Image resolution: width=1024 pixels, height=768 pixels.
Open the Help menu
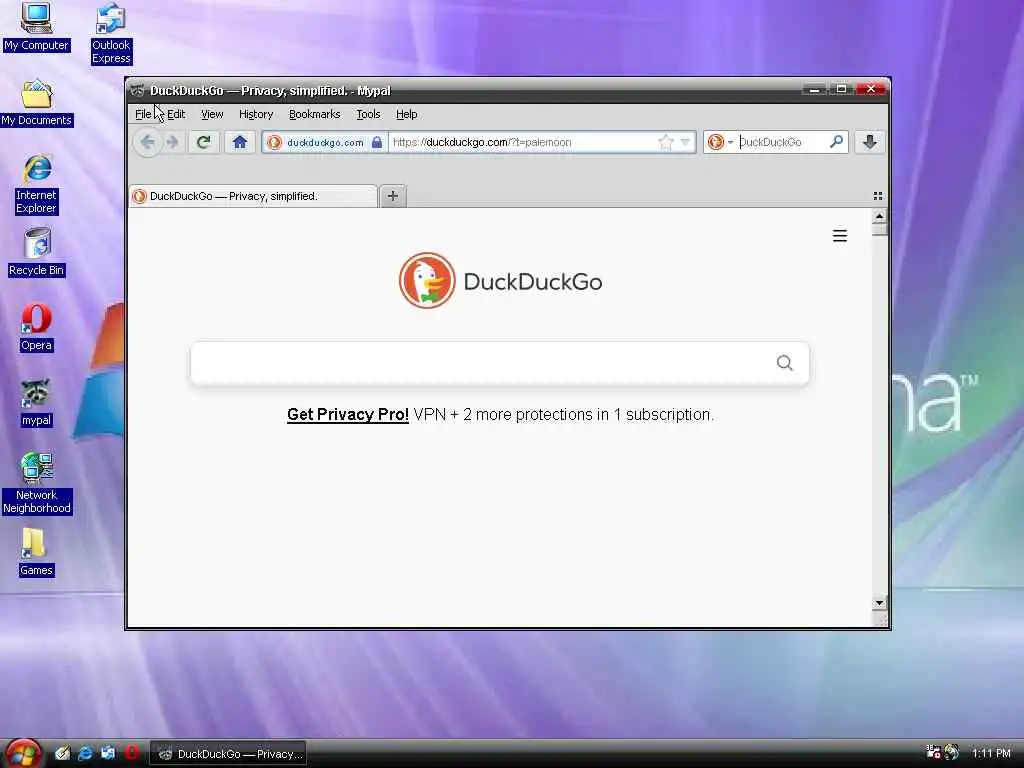pos(406,114)
